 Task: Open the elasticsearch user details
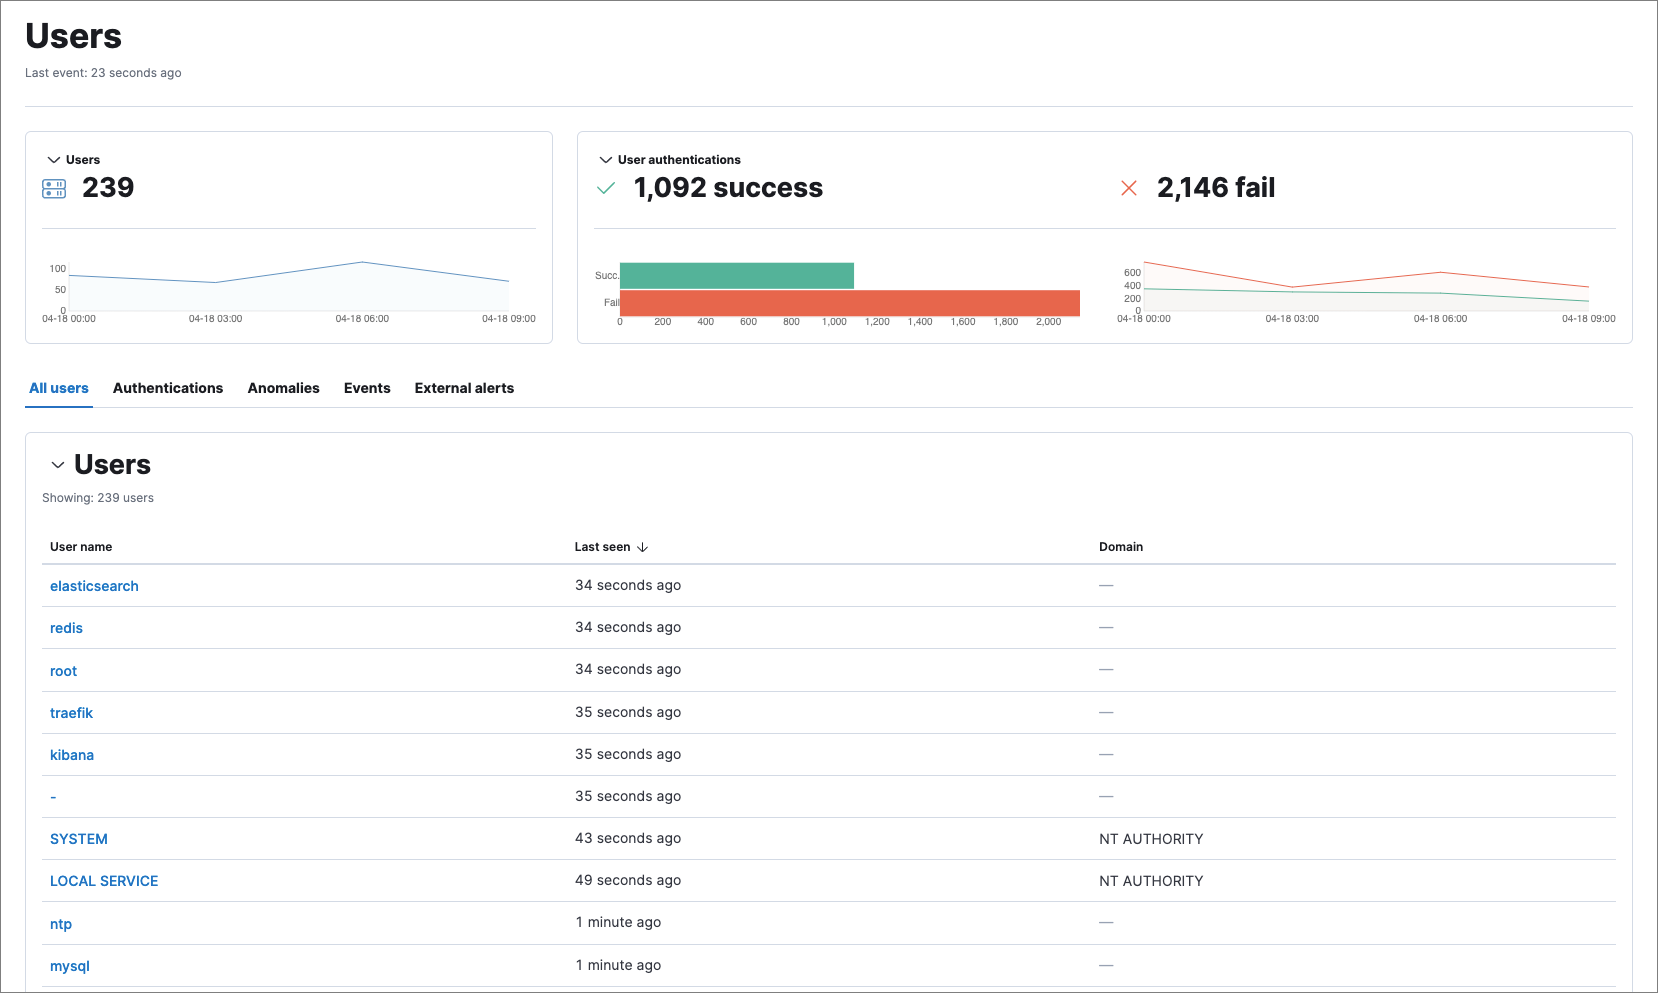(94, 585)
